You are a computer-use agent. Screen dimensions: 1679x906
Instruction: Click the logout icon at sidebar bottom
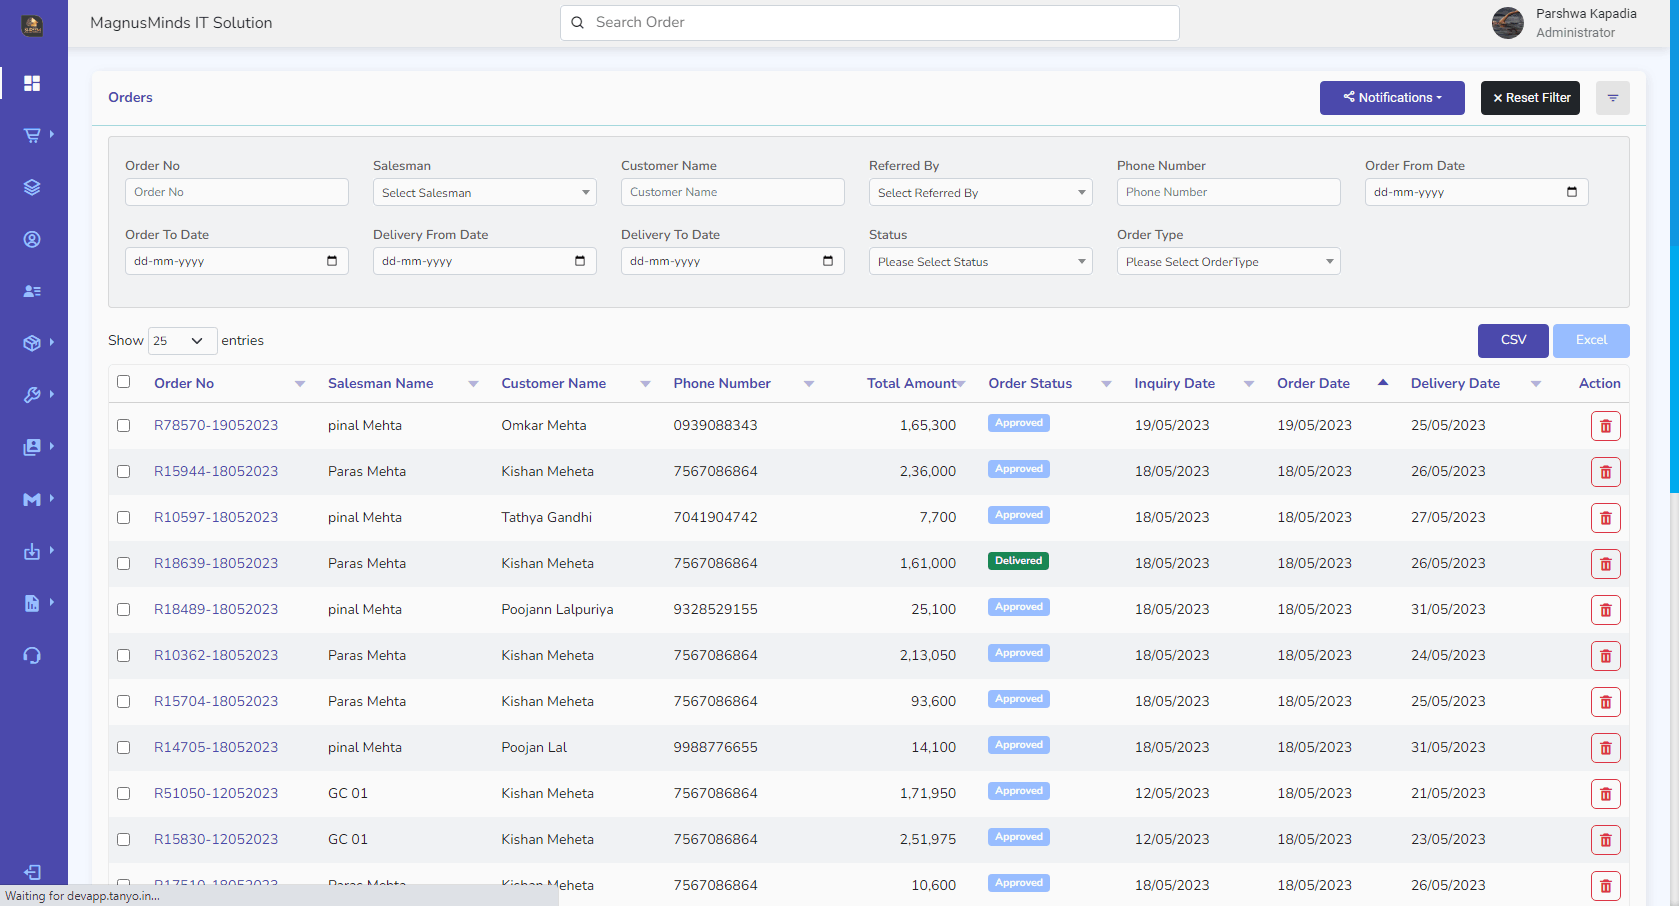[x=32, y=872]
